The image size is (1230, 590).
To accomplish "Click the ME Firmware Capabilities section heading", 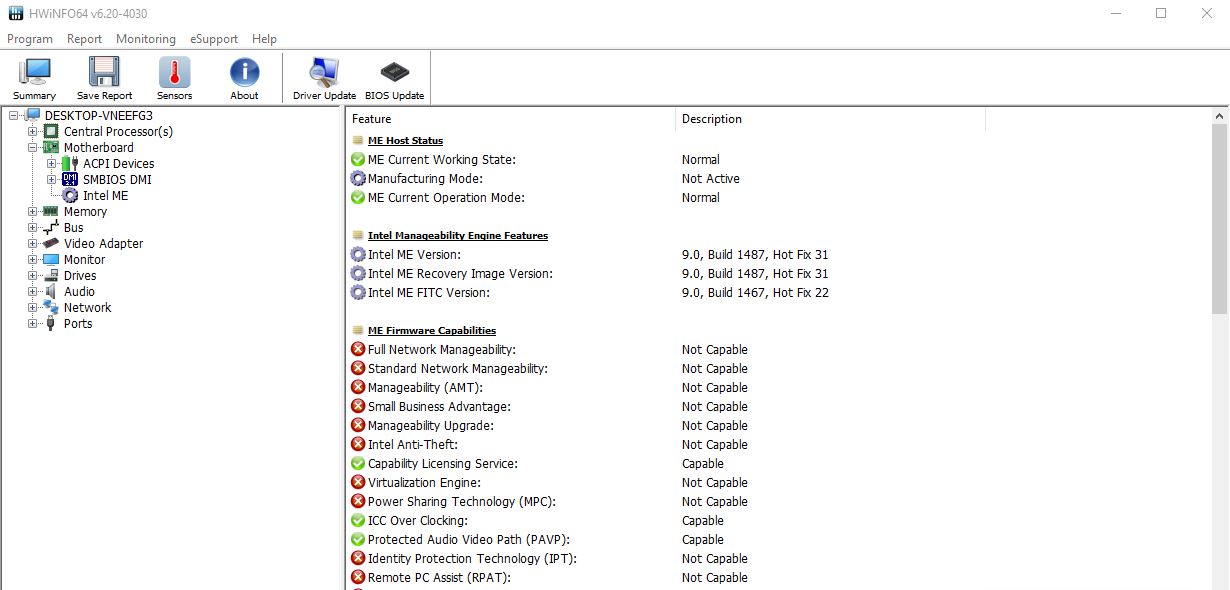I will pyautogui.click(x=432, y=330).
